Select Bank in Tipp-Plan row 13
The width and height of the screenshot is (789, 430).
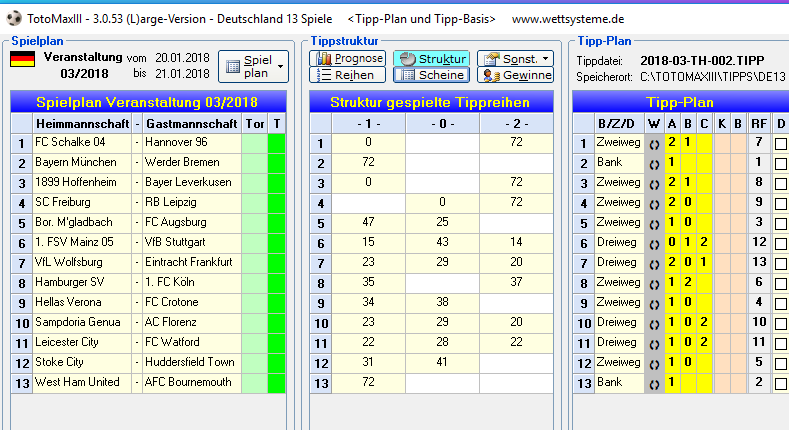point(619,383)
